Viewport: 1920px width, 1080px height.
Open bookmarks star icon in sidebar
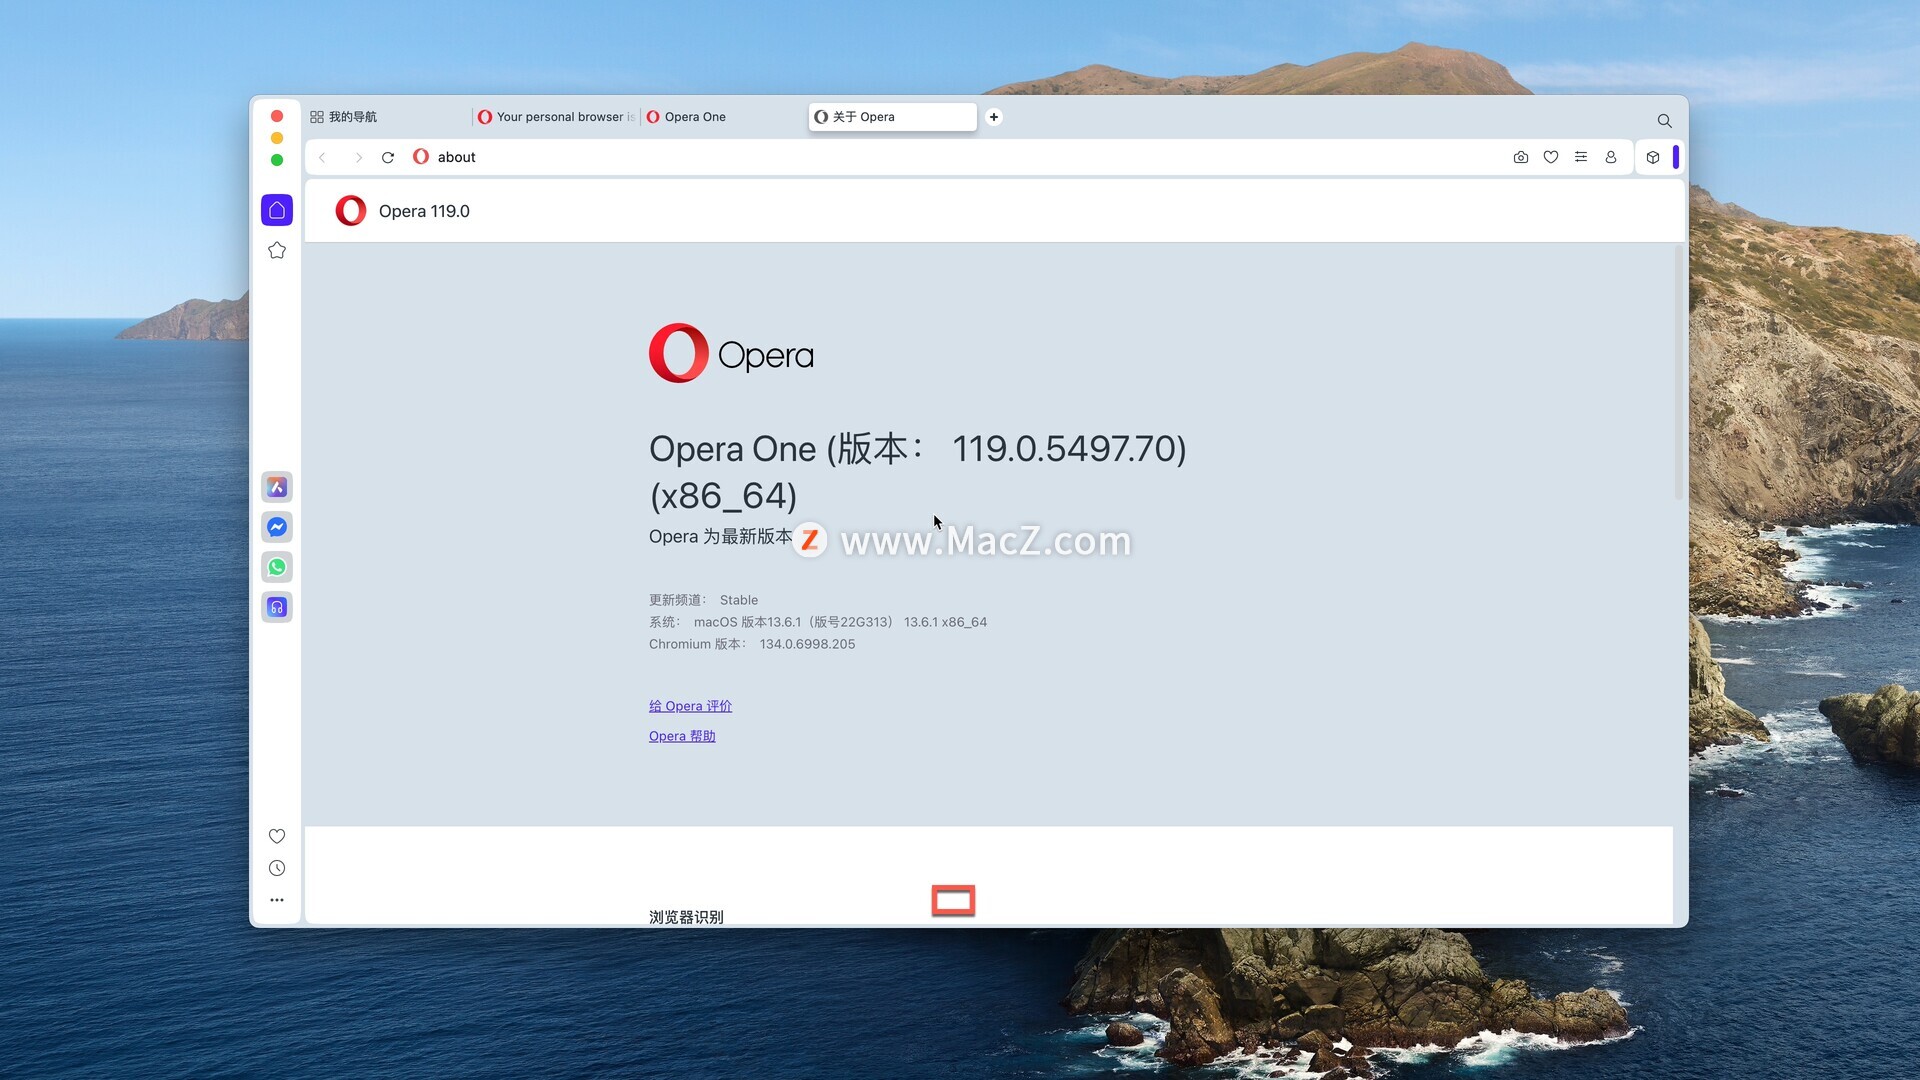(277, 250)
